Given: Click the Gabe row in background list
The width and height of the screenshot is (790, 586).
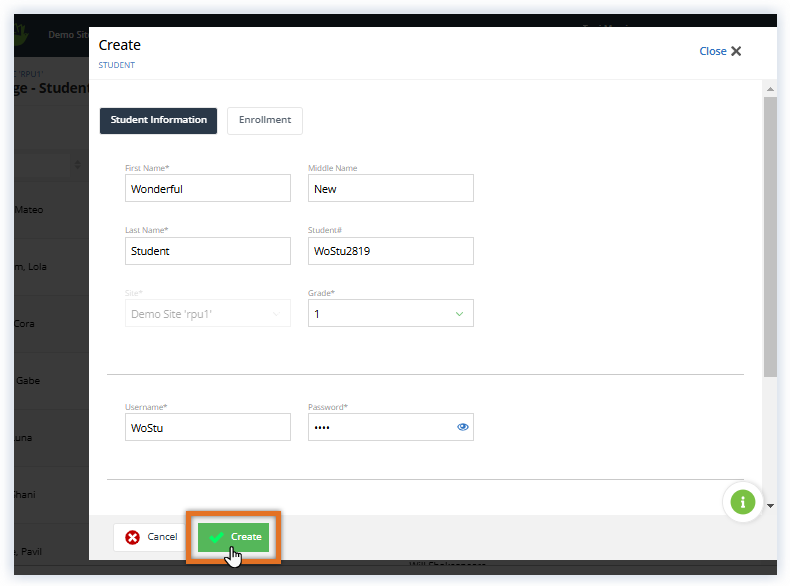Looking at the screenshot, I should [51, 381].
